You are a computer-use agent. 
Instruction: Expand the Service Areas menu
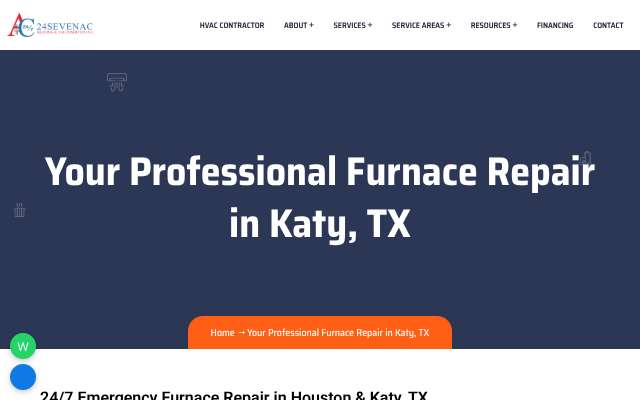421,25
